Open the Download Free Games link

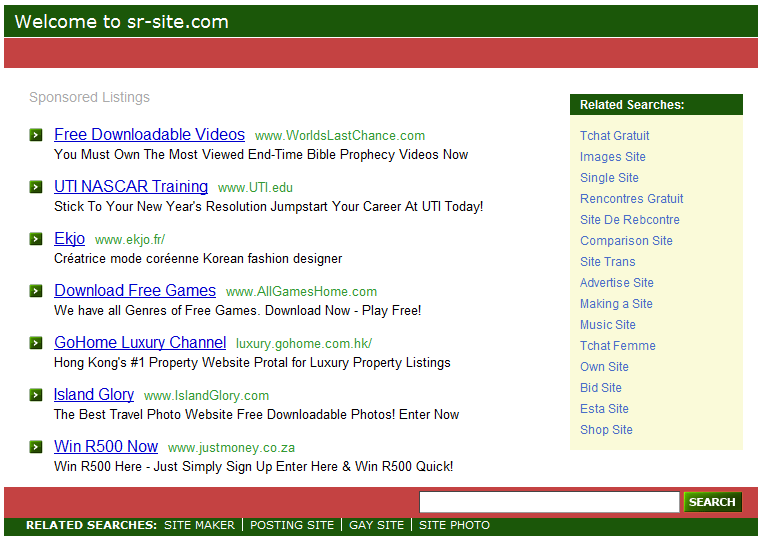[135, 291]
